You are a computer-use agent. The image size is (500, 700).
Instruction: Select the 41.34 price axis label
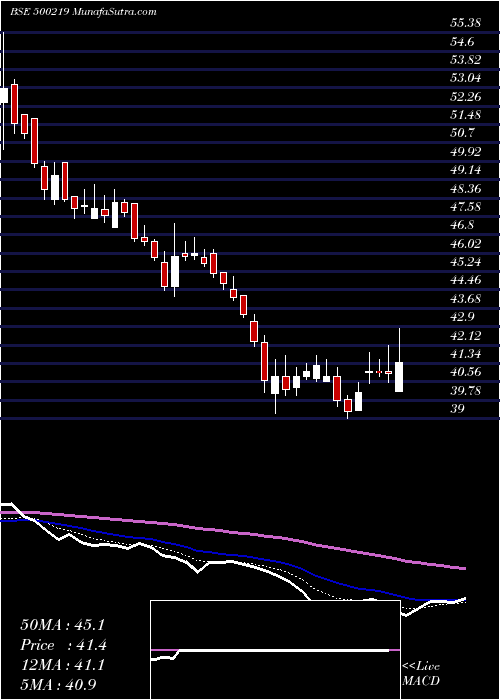click(465, 354)
